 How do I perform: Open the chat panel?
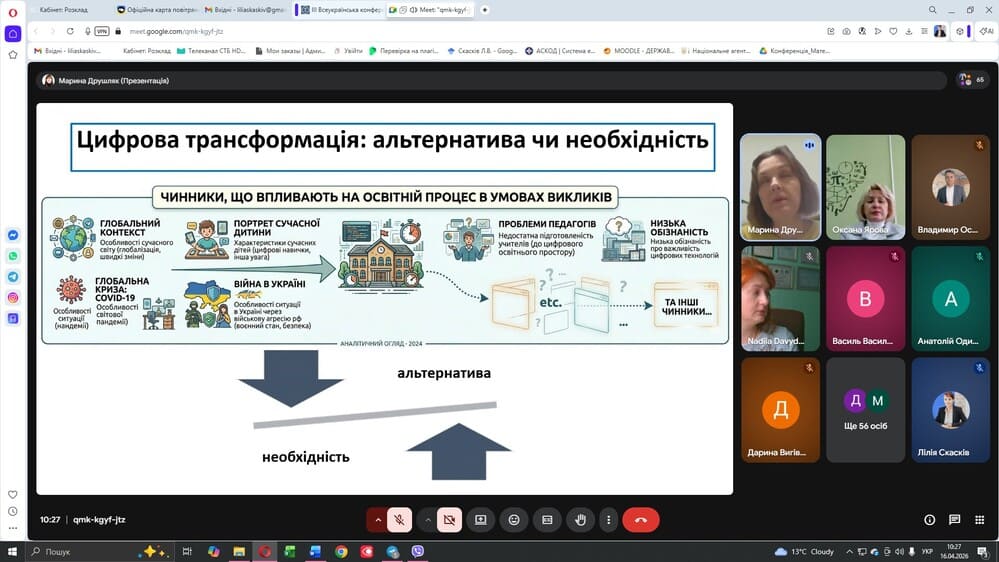tap(954, 520)
